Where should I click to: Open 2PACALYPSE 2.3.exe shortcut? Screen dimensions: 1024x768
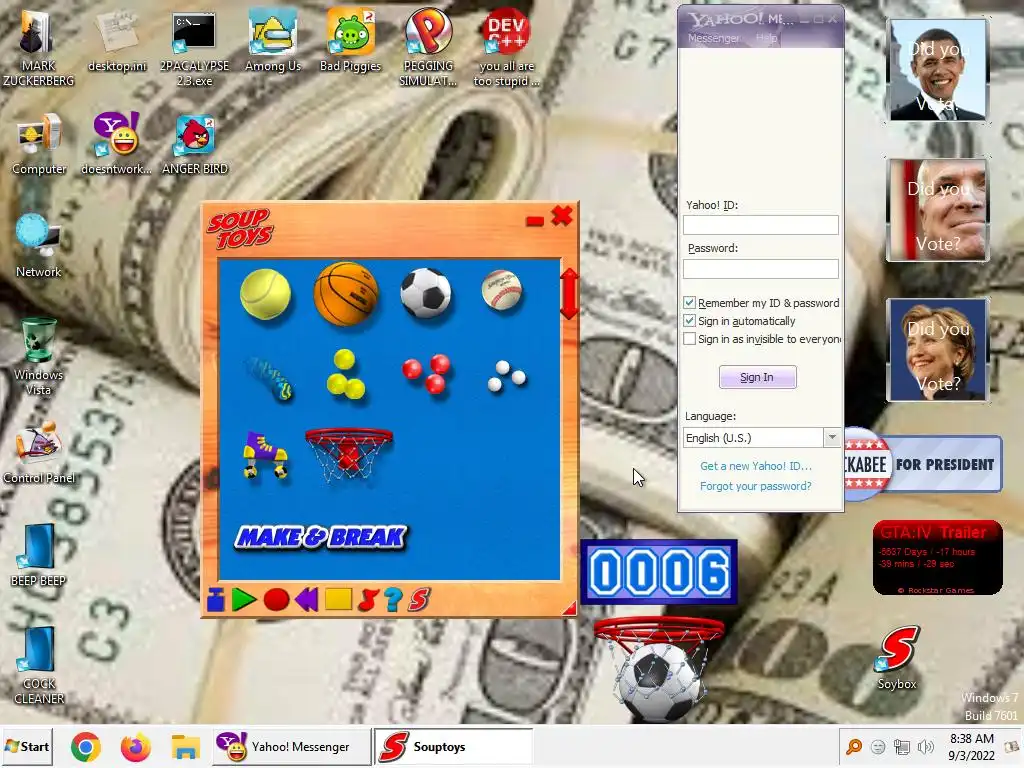point(194,50)
